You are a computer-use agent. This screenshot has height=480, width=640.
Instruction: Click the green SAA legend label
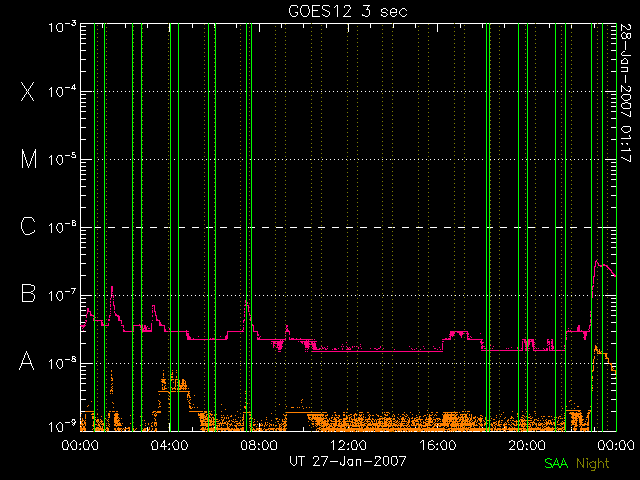pos(556,463)
